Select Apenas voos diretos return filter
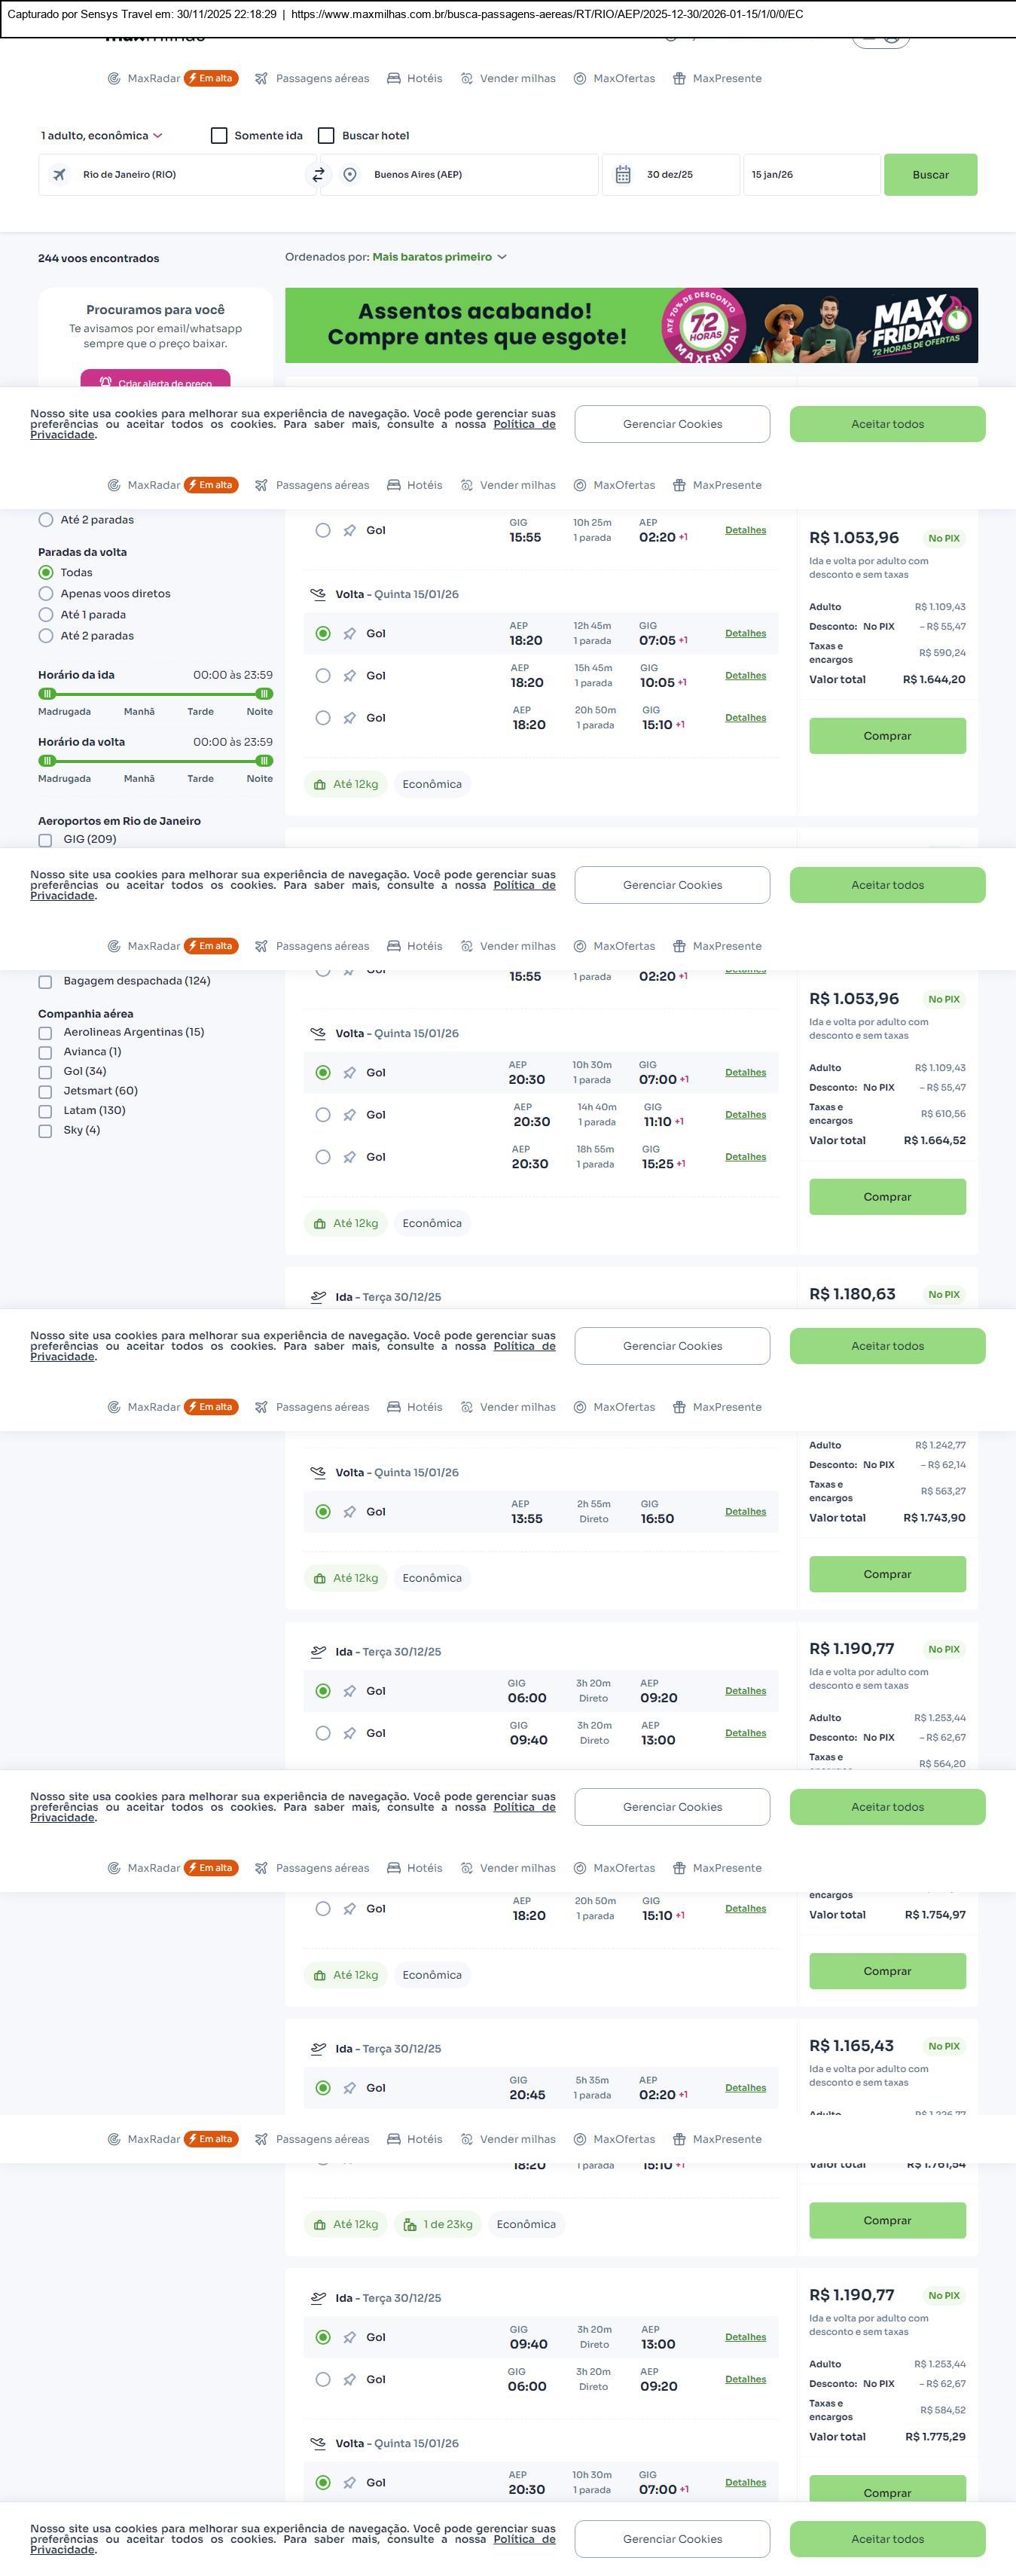 tap(46, 594)
